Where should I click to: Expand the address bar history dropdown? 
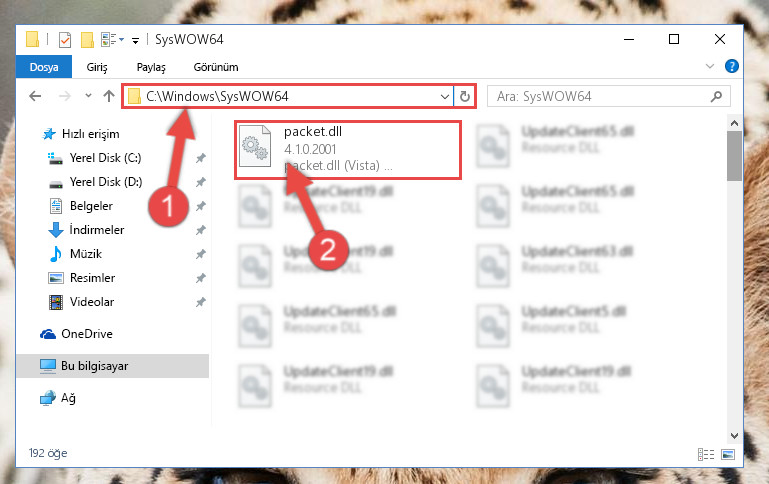pos(444,97)
